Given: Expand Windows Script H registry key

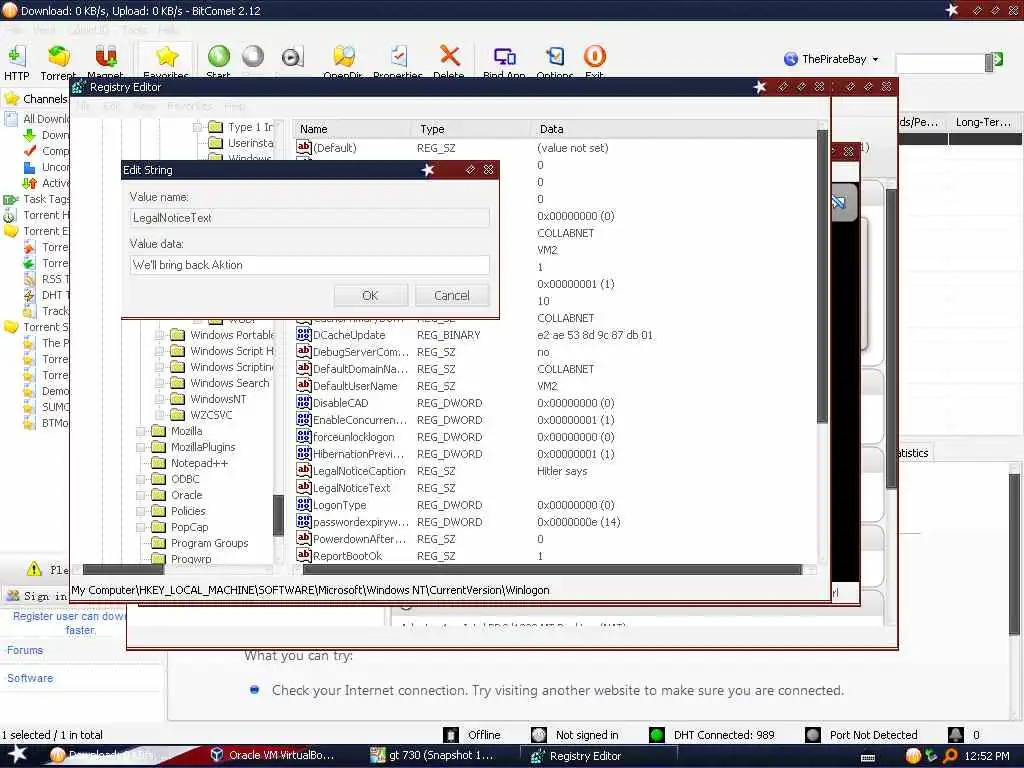Looking at the screenshot, I should (x=159, y=351).
